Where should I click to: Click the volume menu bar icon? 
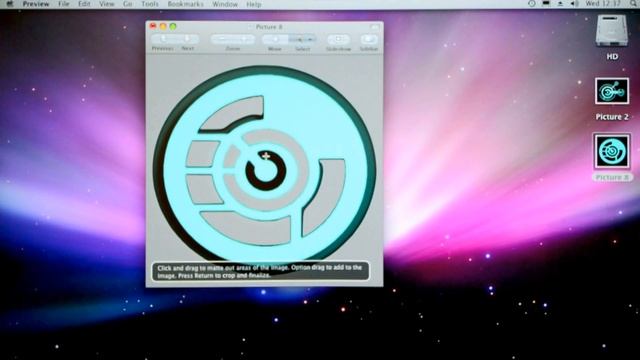tap(574, 4)
